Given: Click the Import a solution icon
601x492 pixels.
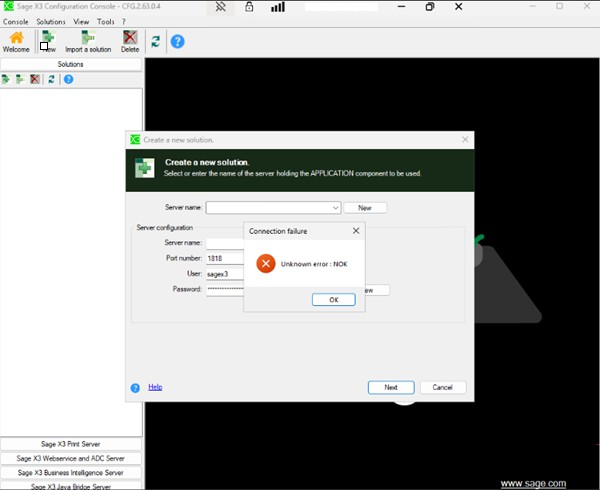Looking at the screenshot, I should 88,41.
